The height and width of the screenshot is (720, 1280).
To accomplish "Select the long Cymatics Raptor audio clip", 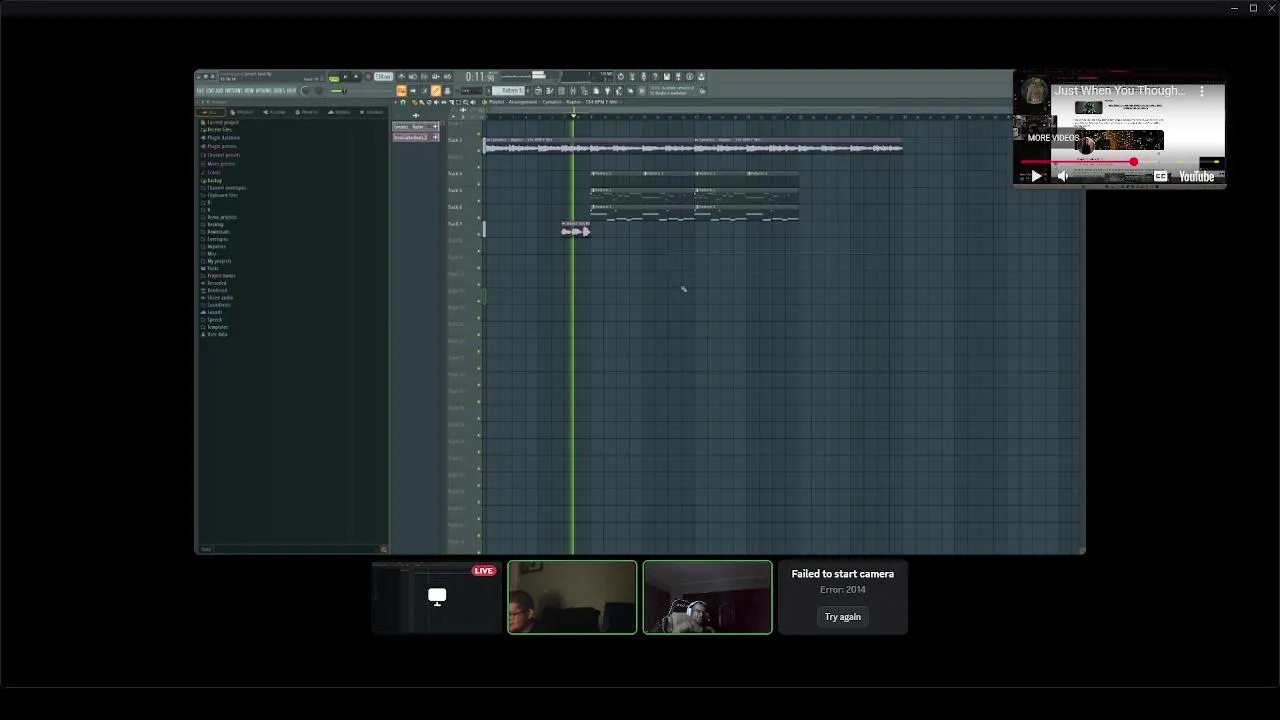I will click(x=693, y=146).
